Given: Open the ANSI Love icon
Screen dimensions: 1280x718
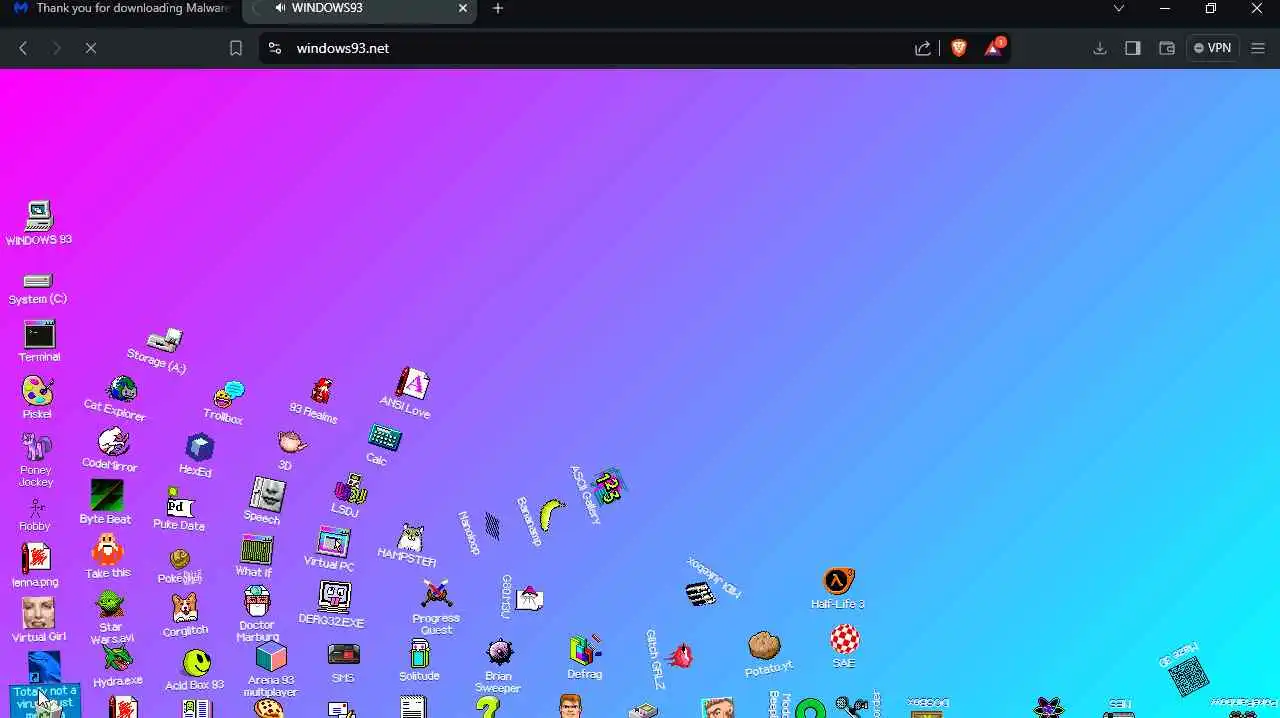Looking at the screenshot, I should point(412,384).
